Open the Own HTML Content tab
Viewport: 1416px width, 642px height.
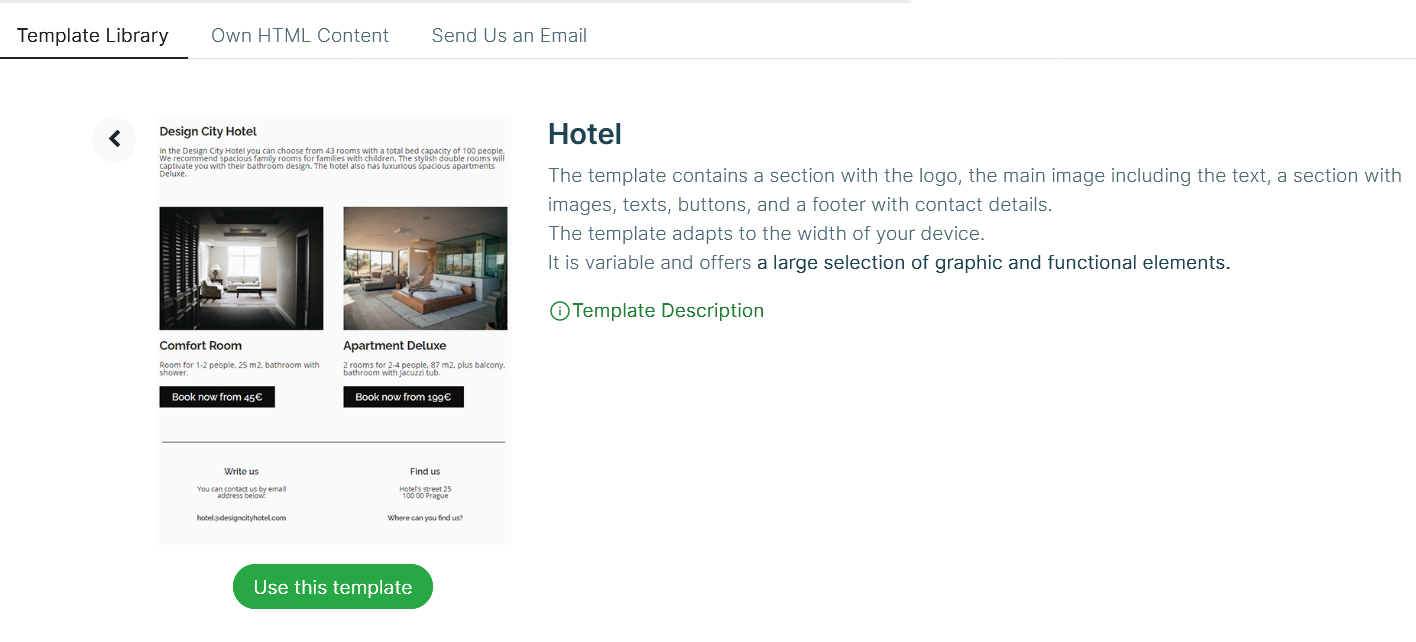pos(300,36)
